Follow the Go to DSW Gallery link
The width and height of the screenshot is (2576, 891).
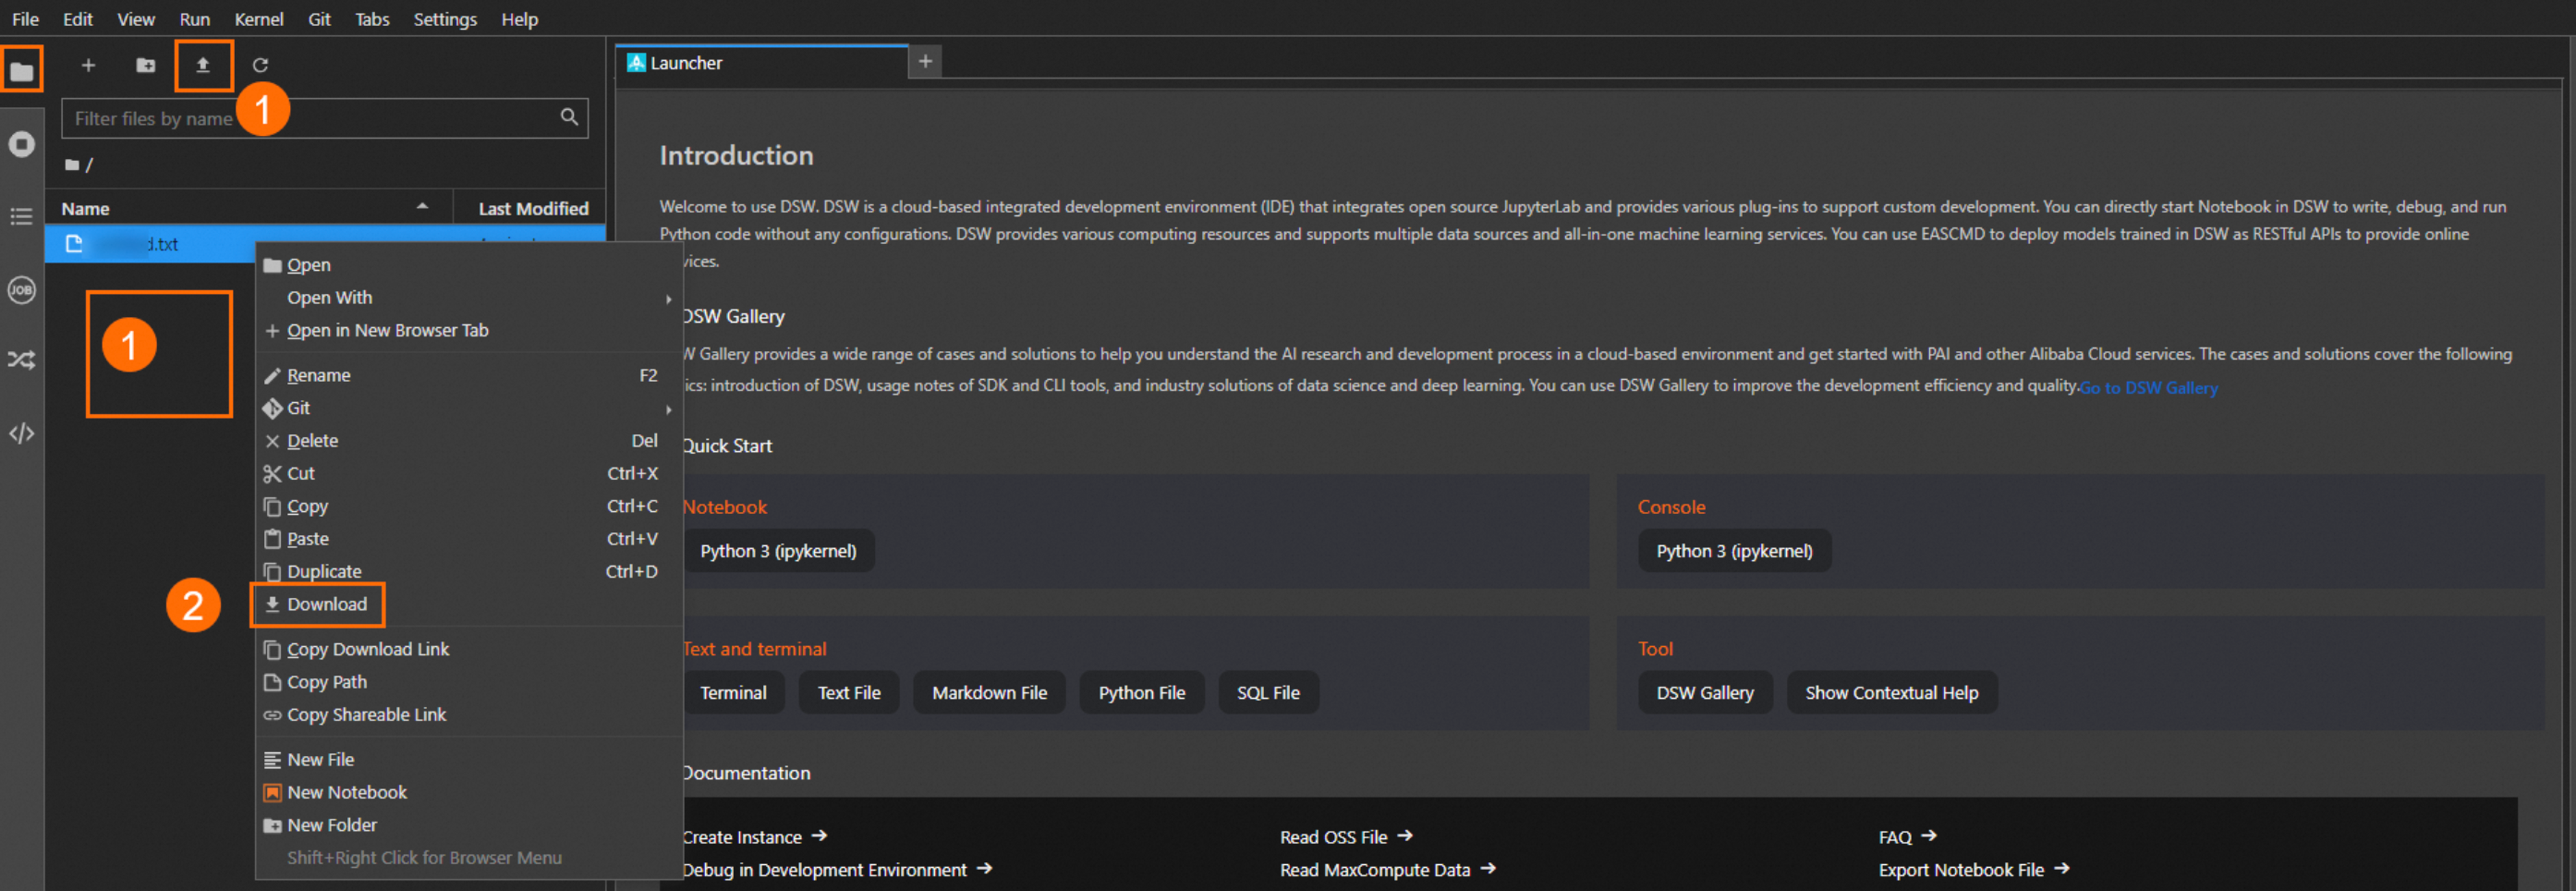click(x=2148, y=388)
